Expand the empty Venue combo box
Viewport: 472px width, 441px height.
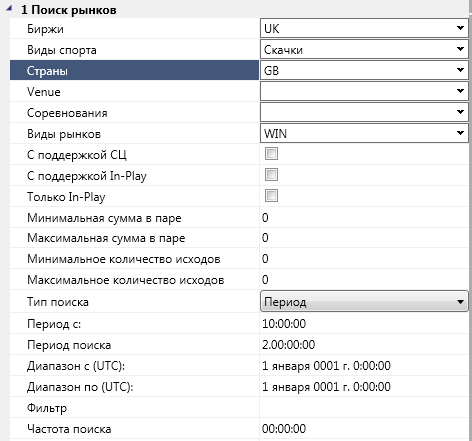pyautogui.click(x=364, y=91)
